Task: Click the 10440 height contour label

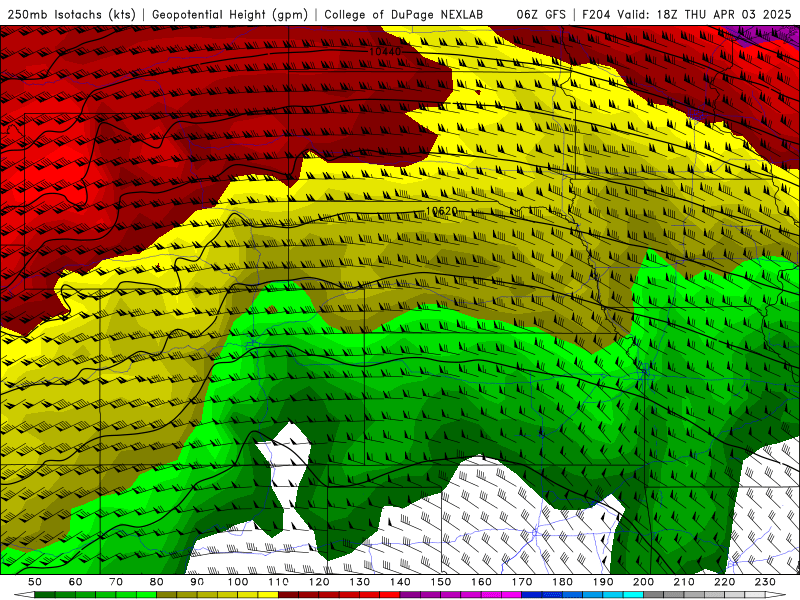Action: [385, 52]
